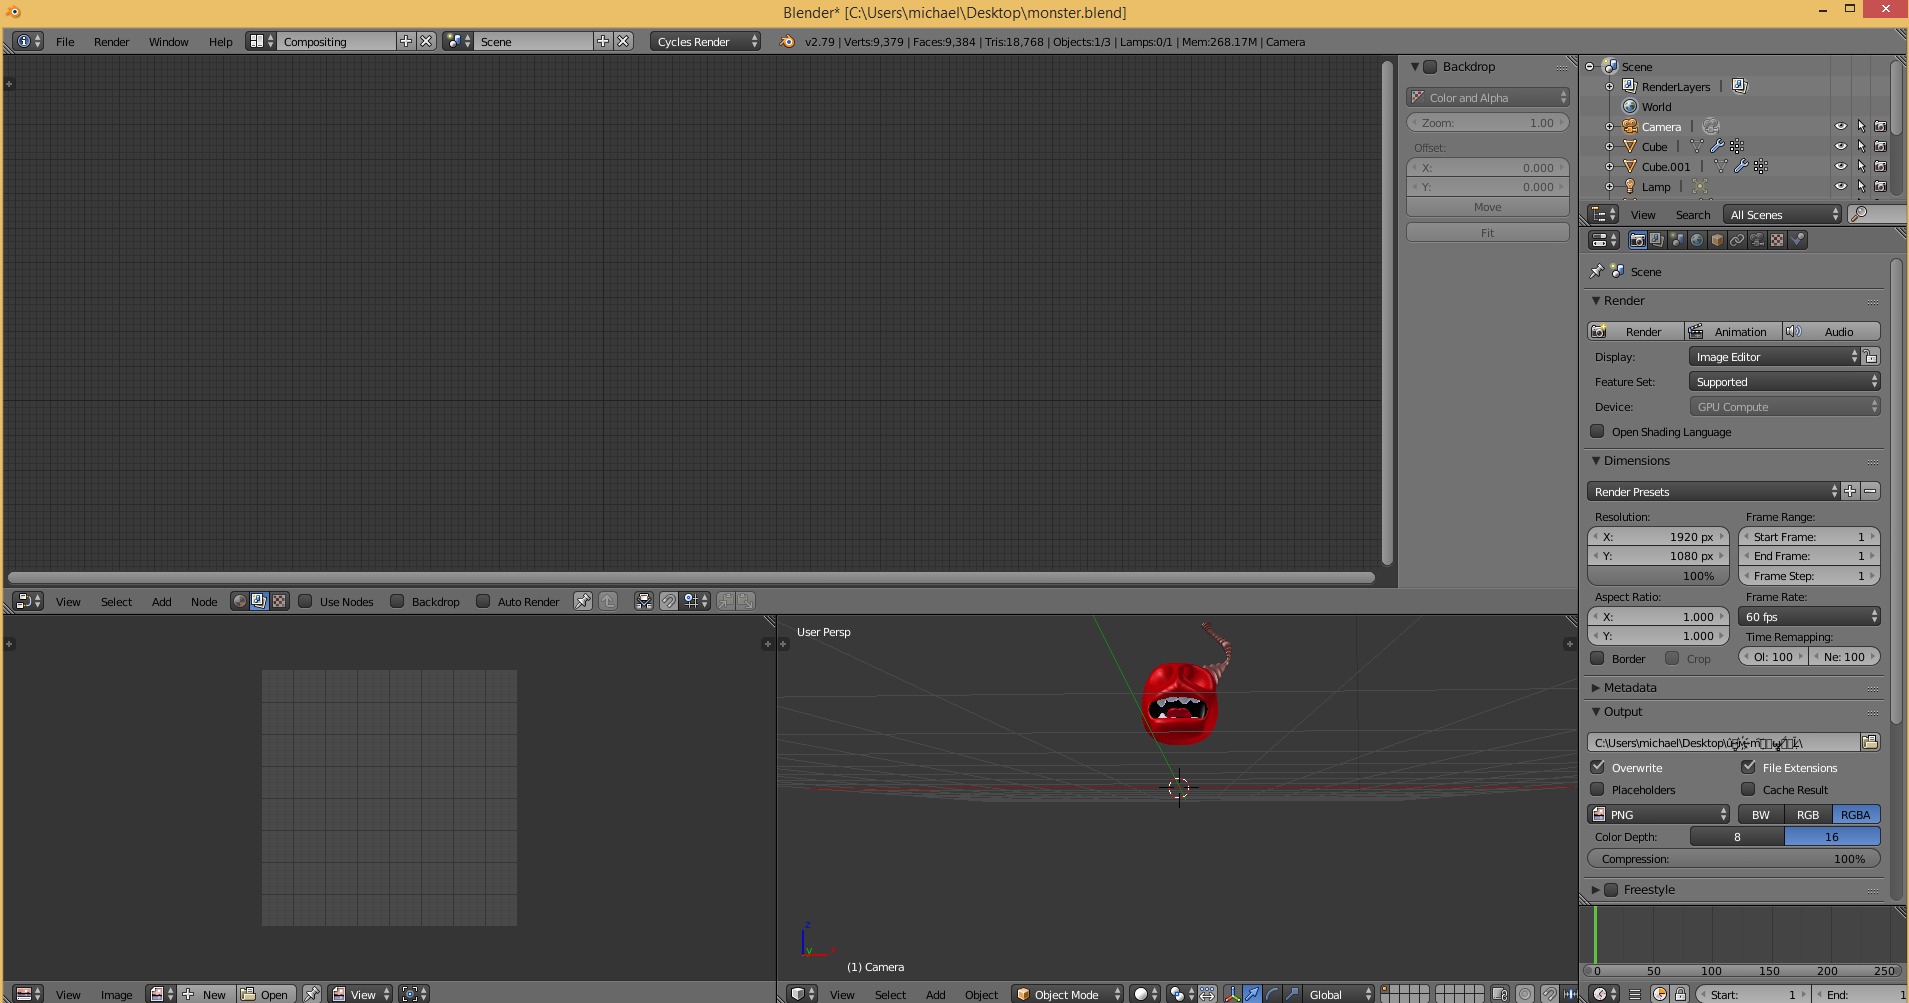Open the Texture properties tab checker icon
The image size is (1909, 1003).
(1777, 240)
